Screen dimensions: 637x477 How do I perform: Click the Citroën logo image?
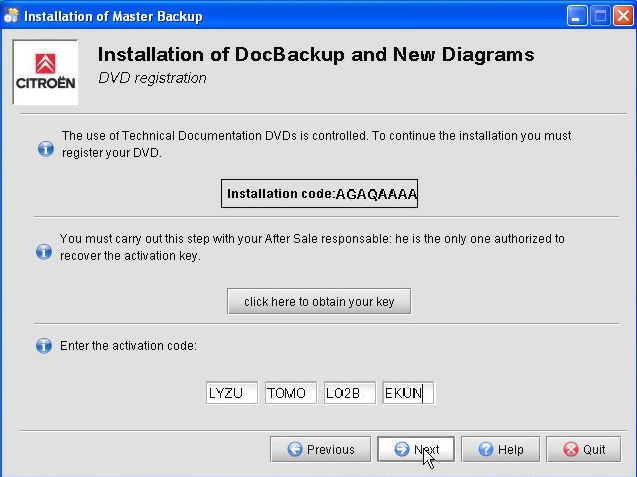click(x=45, y=71)
